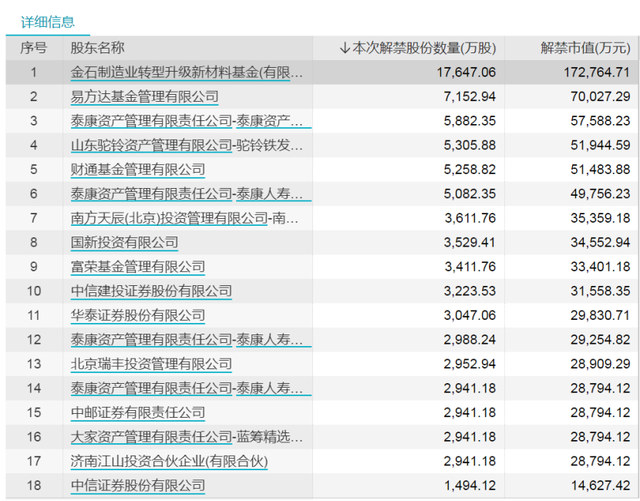Select market value 29,254.82
The height and width of the screenshot is (501, 640).
click(x=600, y=340)
